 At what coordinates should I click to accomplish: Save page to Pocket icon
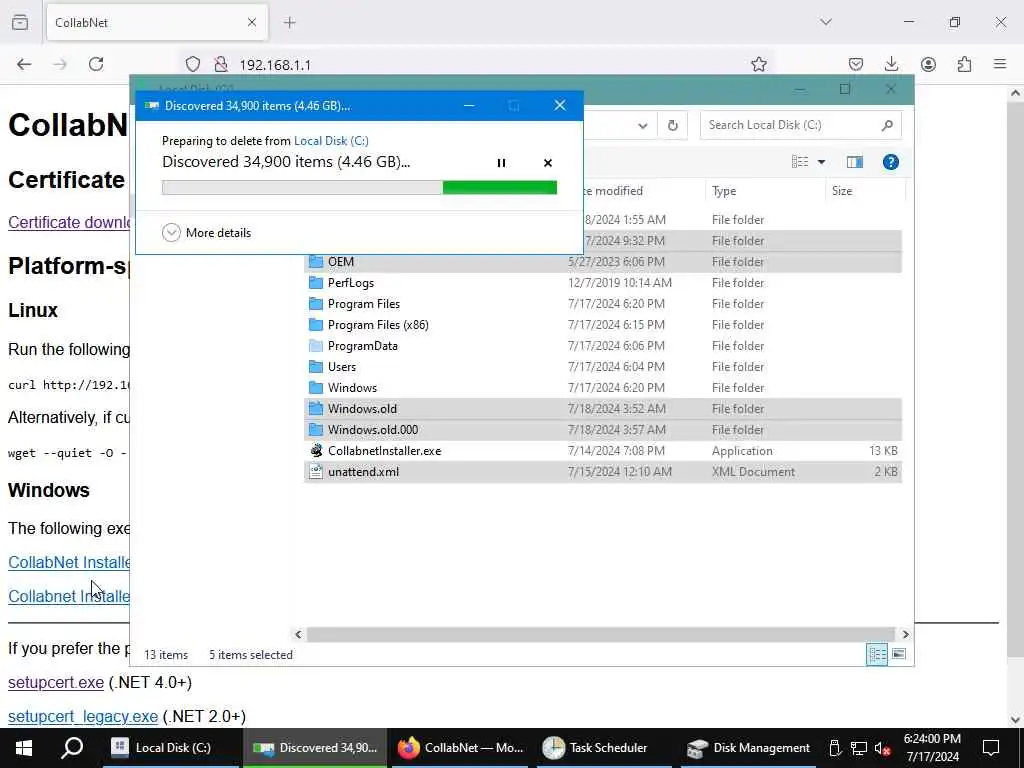(x=856, y=64)
